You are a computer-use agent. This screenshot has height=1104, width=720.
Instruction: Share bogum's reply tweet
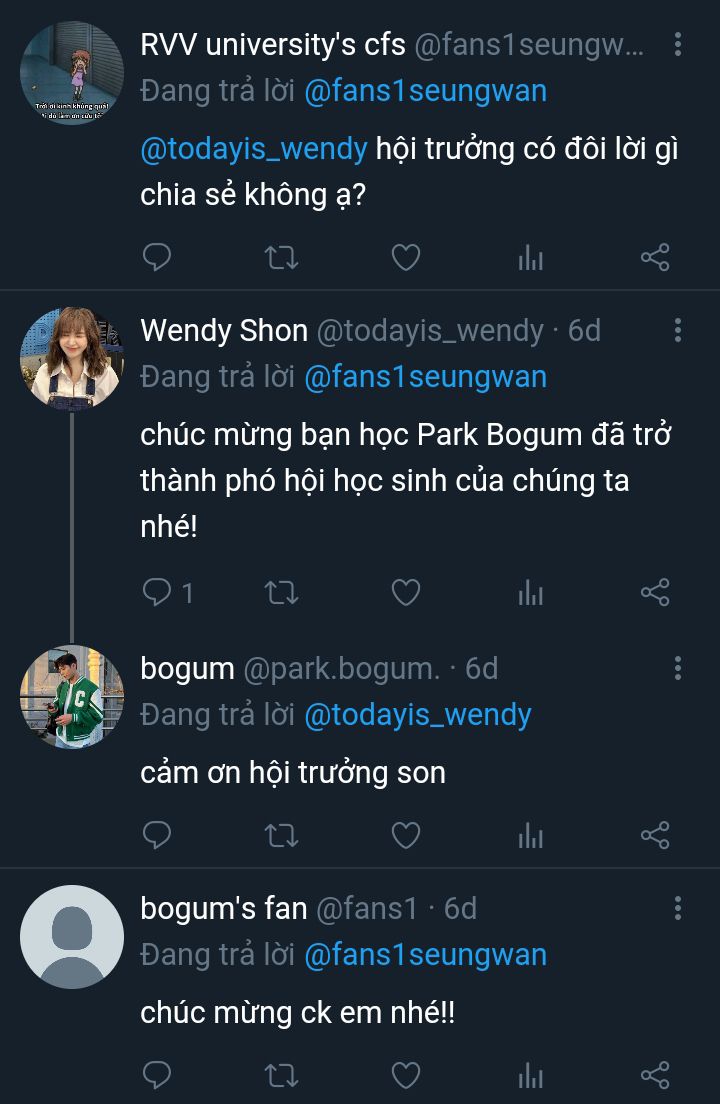(x=654, y=835)
